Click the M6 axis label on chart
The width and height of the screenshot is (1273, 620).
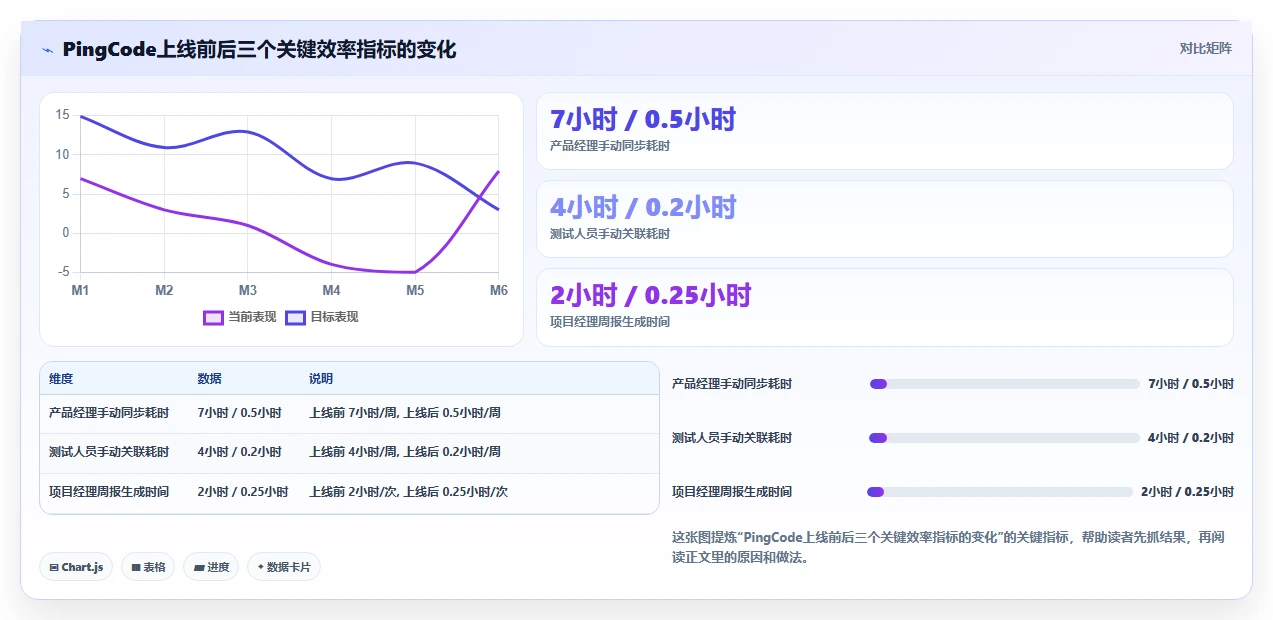(x=498, y=290)
